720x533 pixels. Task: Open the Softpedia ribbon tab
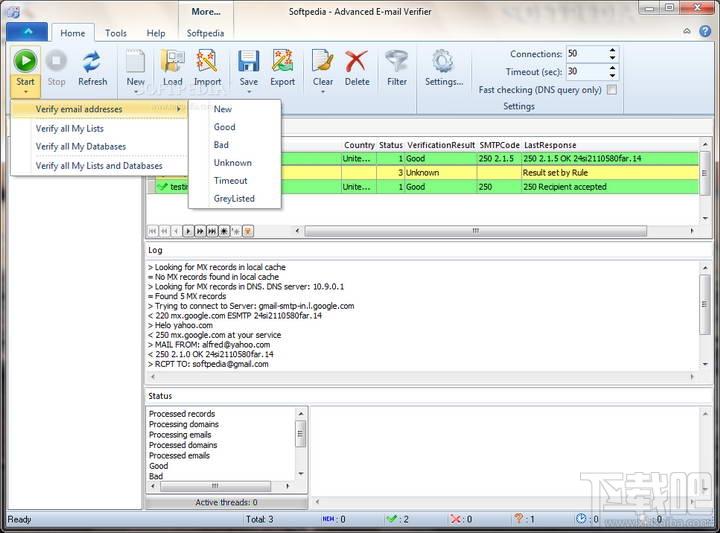pos(205,33)
